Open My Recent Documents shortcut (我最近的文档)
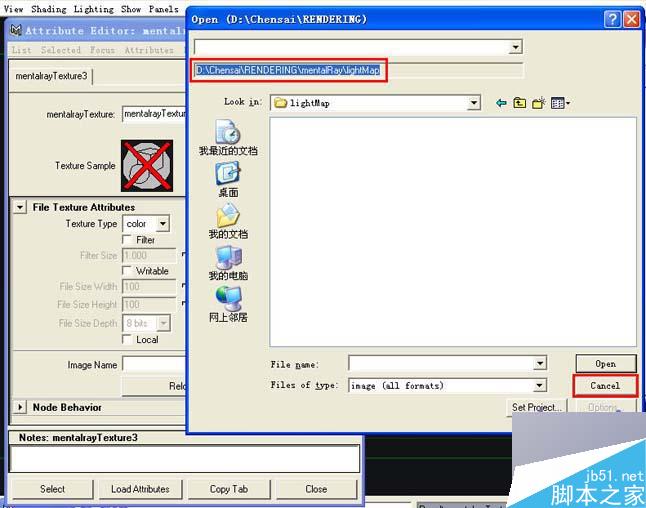 (228, 138)
